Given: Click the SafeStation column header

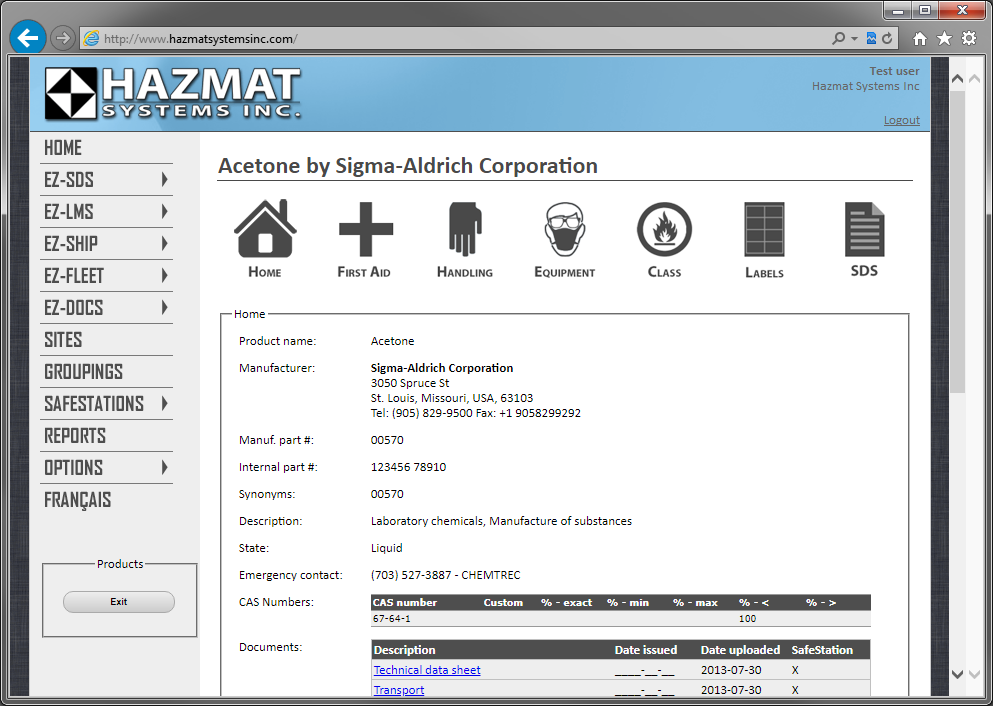Looking at the screenshot, I should [822, 650].
